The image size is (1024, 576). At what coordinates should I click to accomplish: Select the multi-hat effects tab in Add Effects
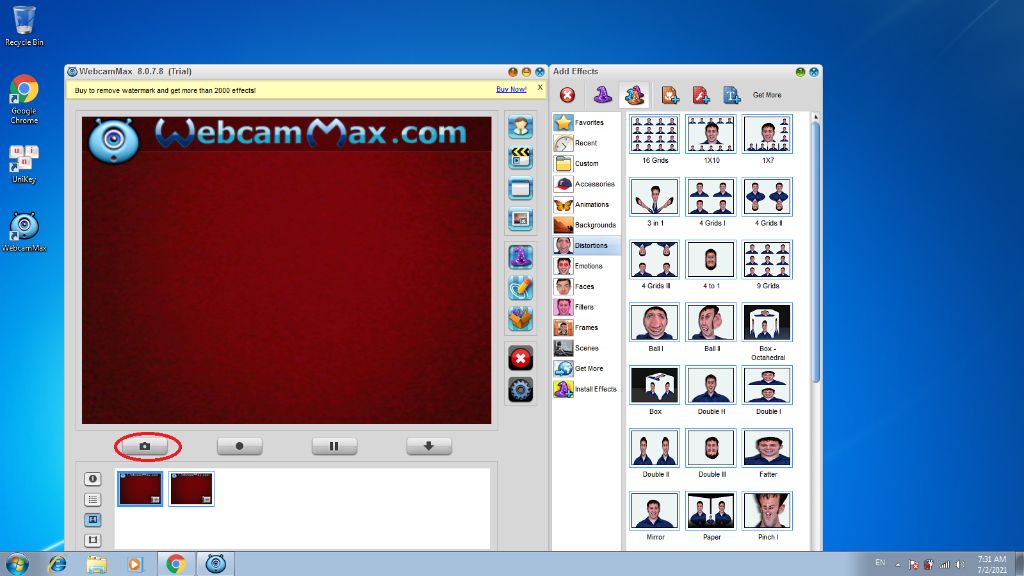635,95
